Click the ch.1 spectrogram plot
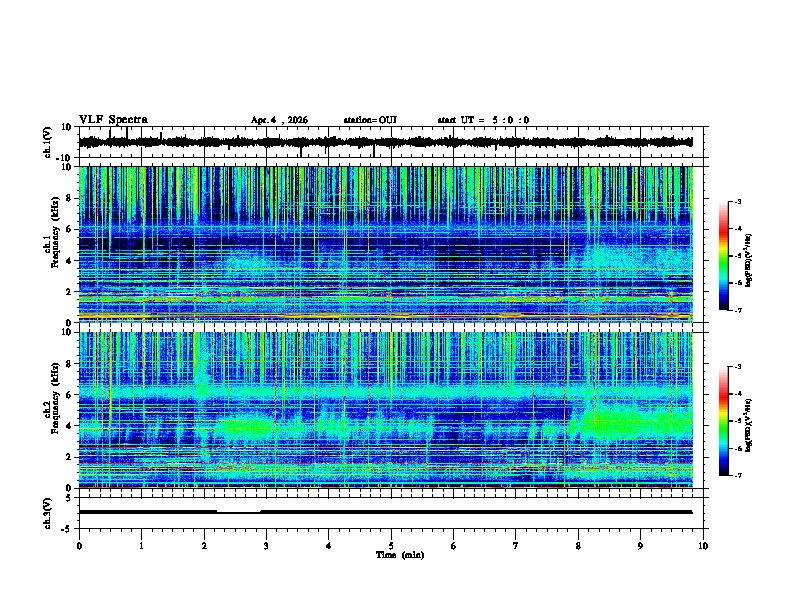Viewport: 792px width, 612px height. [x=385, y=244]
